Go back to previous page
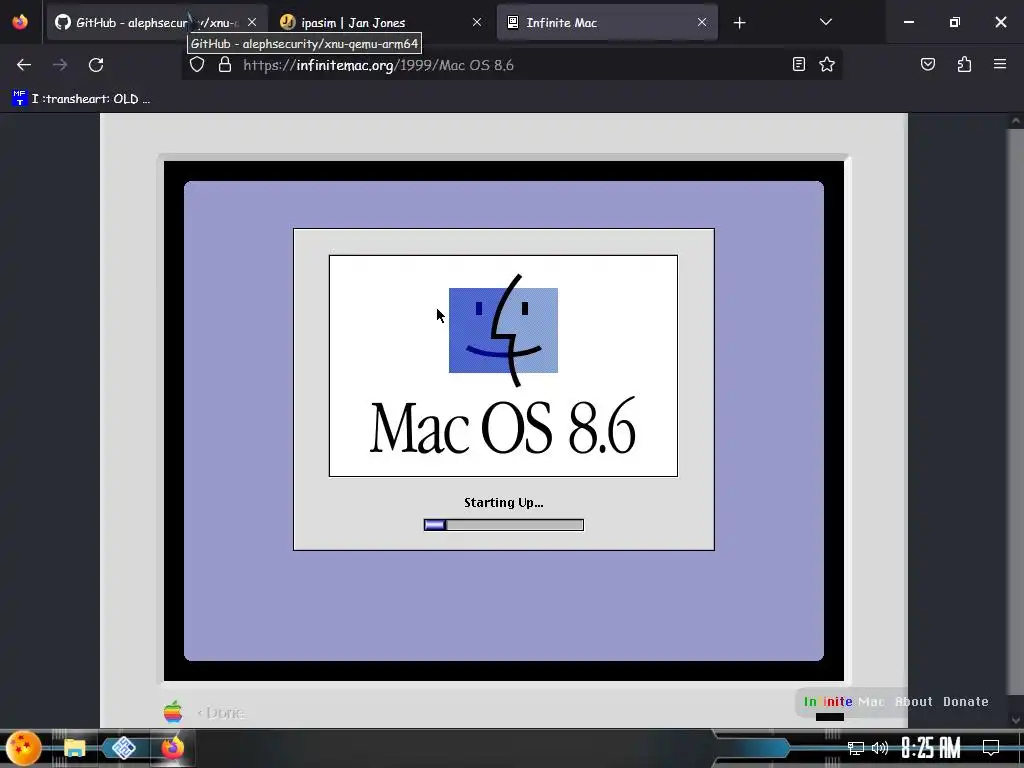This screenshot has width=1024, height=768. (x=24, y=65)
